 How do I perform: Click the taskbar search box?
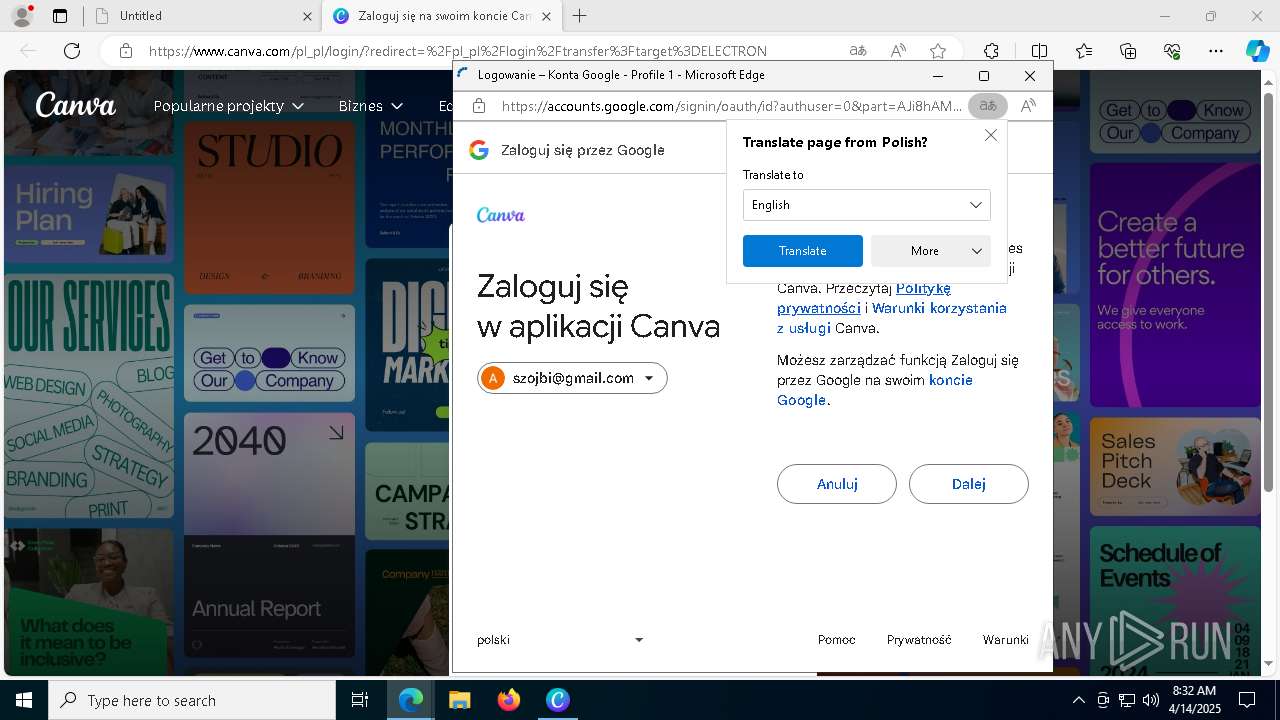192,700
